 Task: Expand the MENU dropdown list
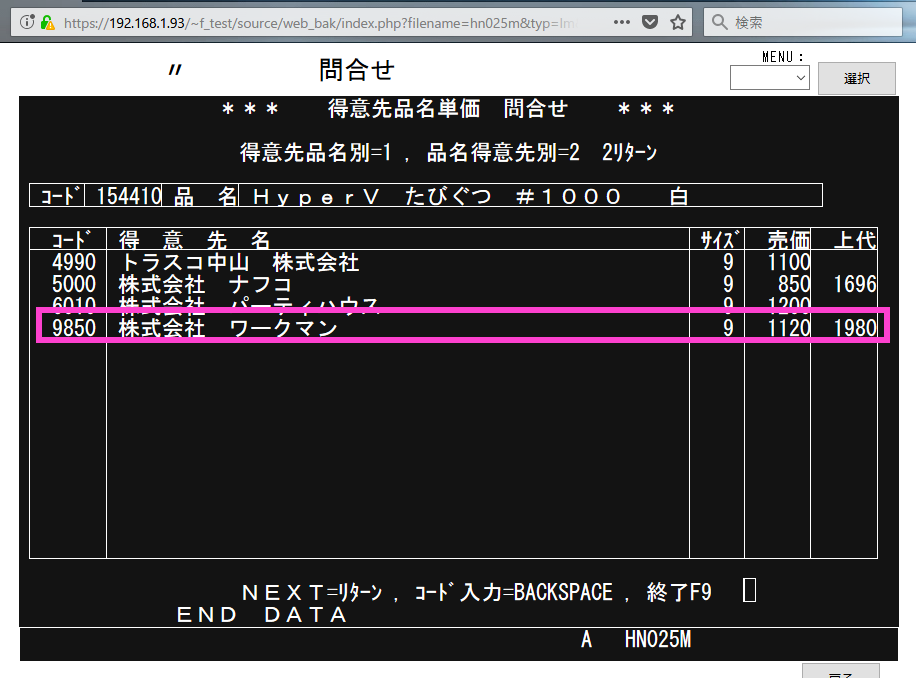769,78
